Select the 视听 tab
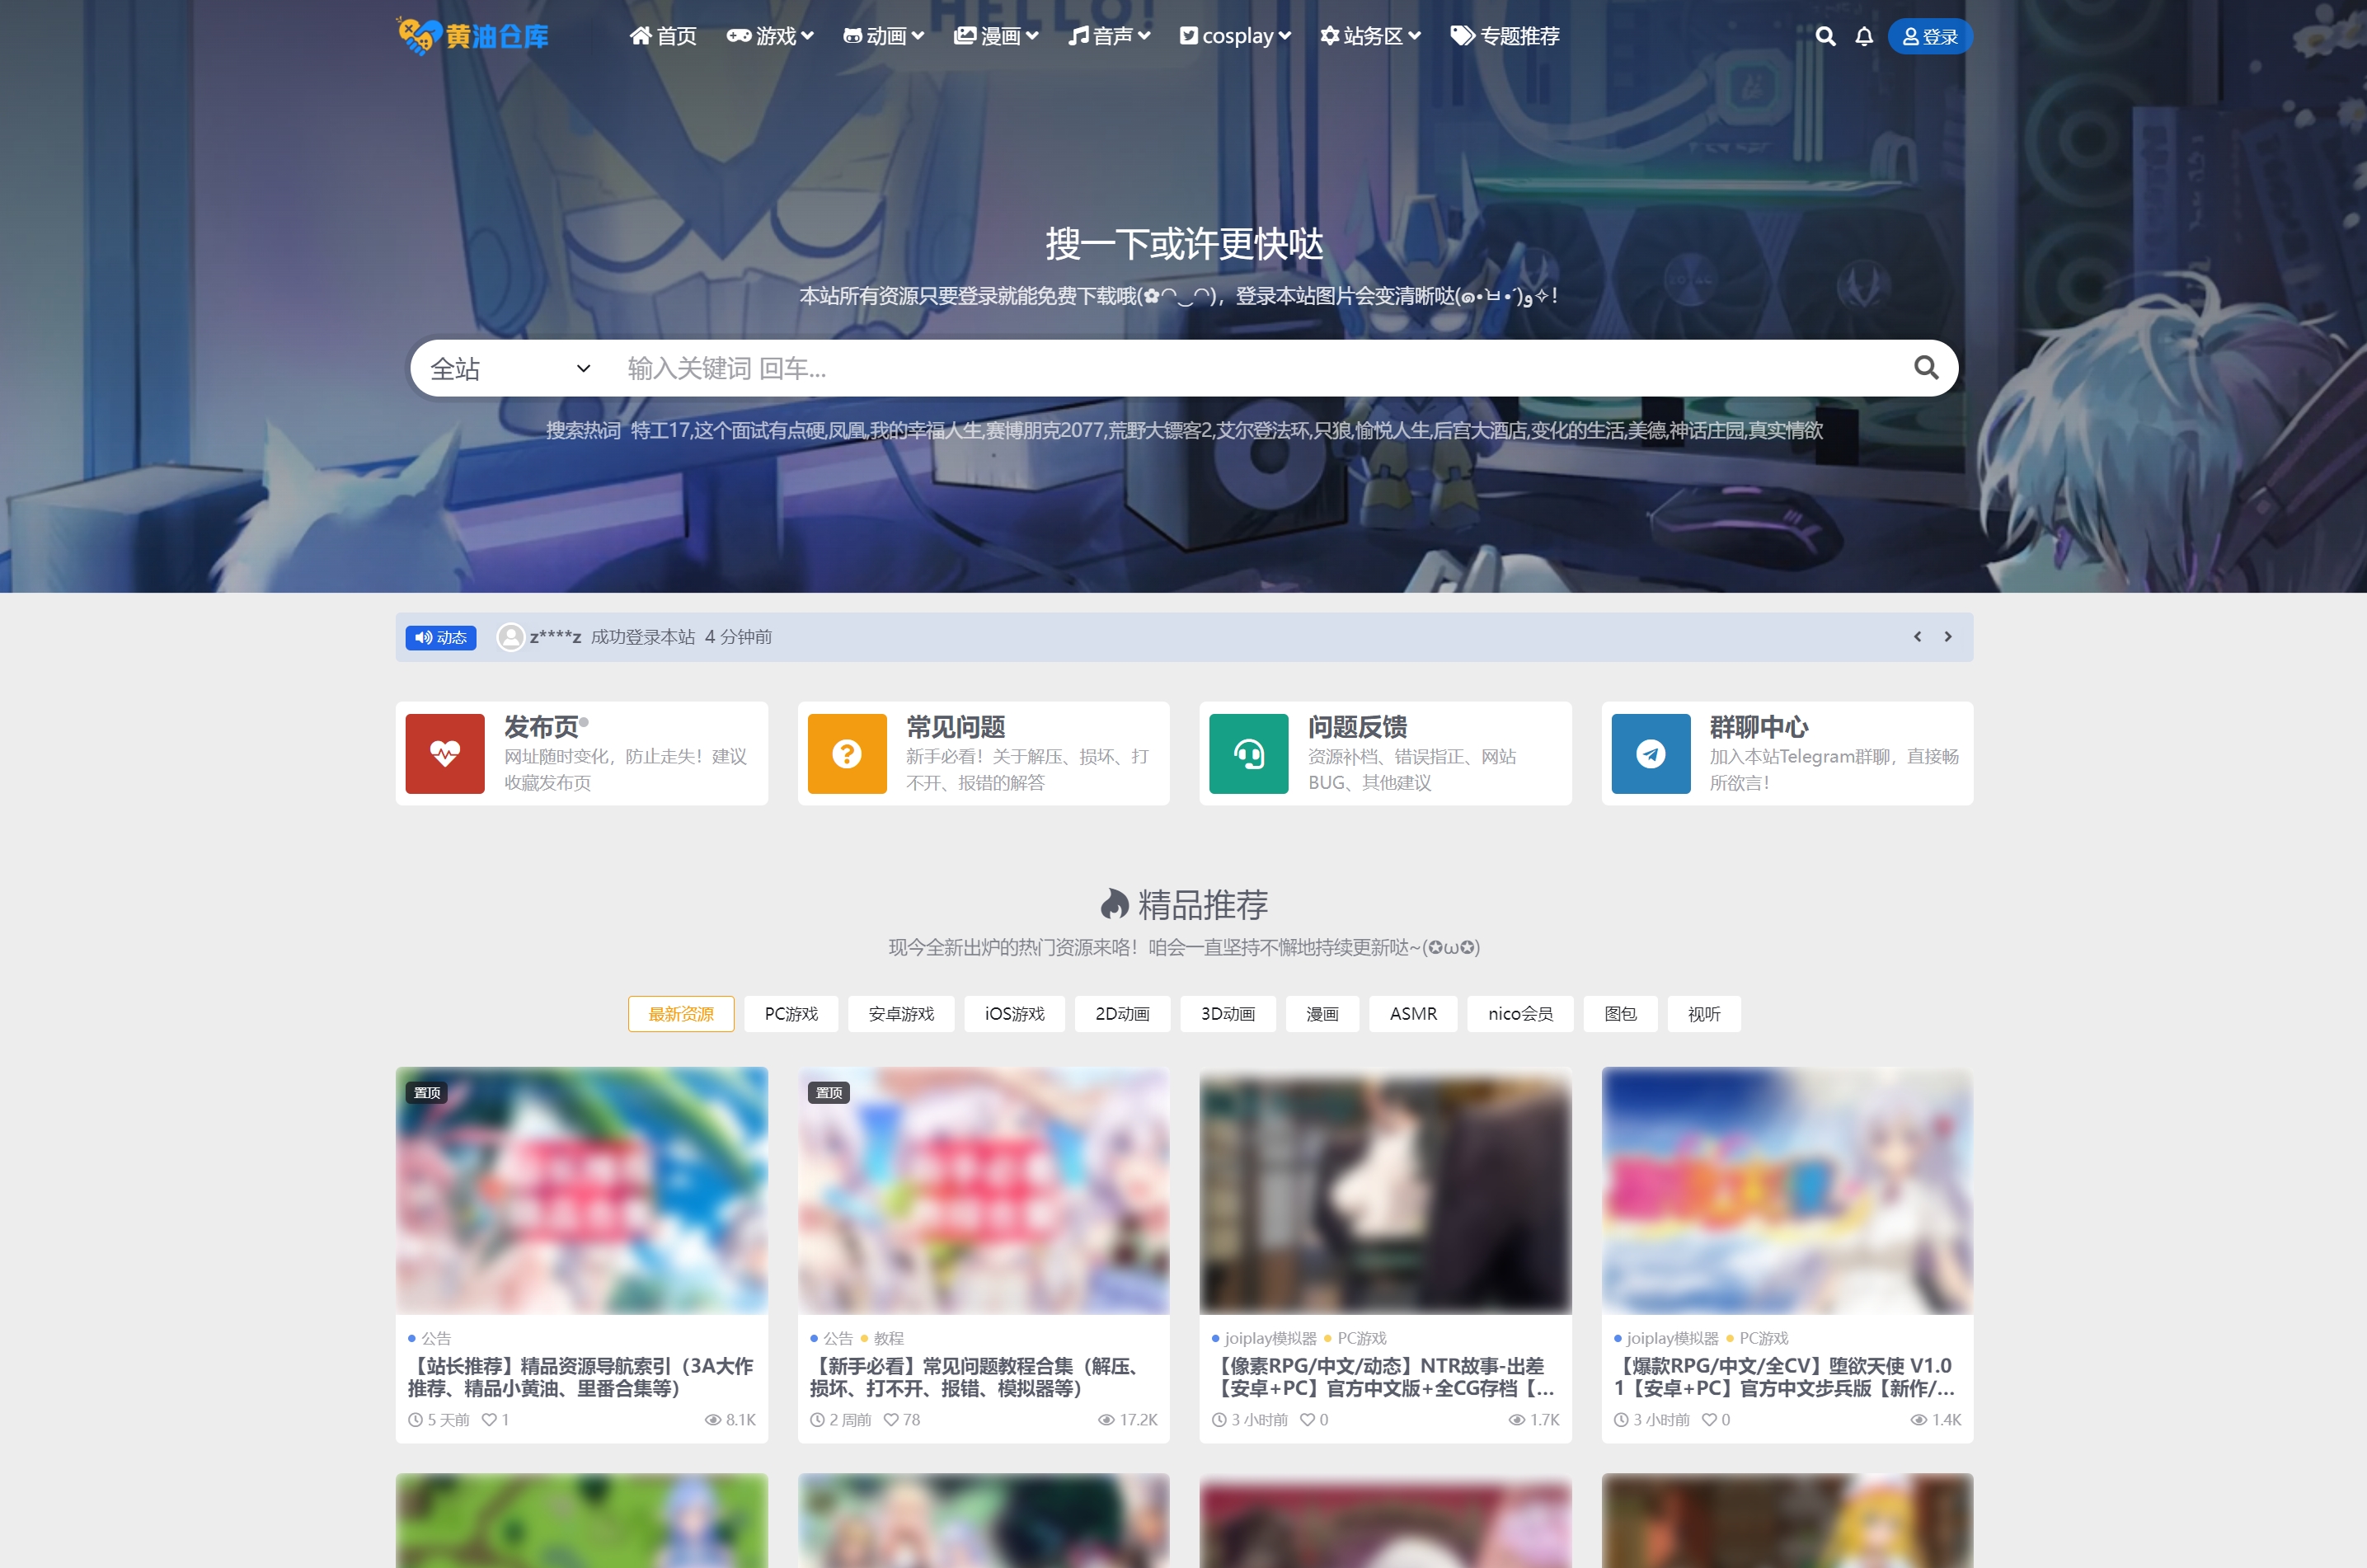The width and height of the screenshot is (2367, 1568). (x=1704, y=1014)
